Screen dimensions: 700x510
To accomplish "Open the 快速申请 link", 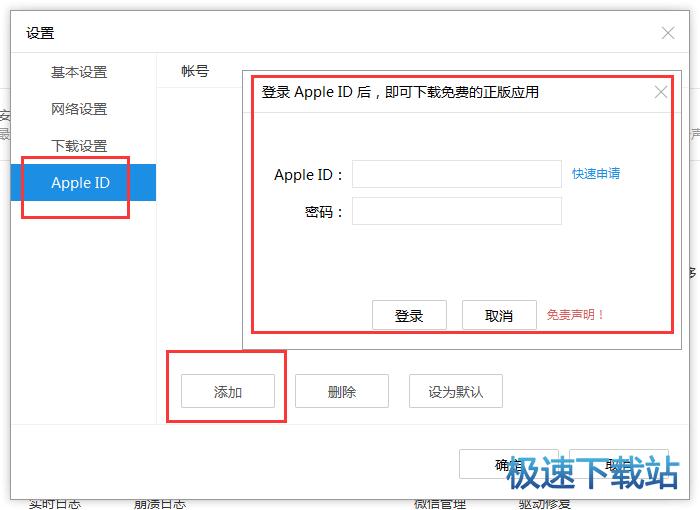I will coord(596,173).
